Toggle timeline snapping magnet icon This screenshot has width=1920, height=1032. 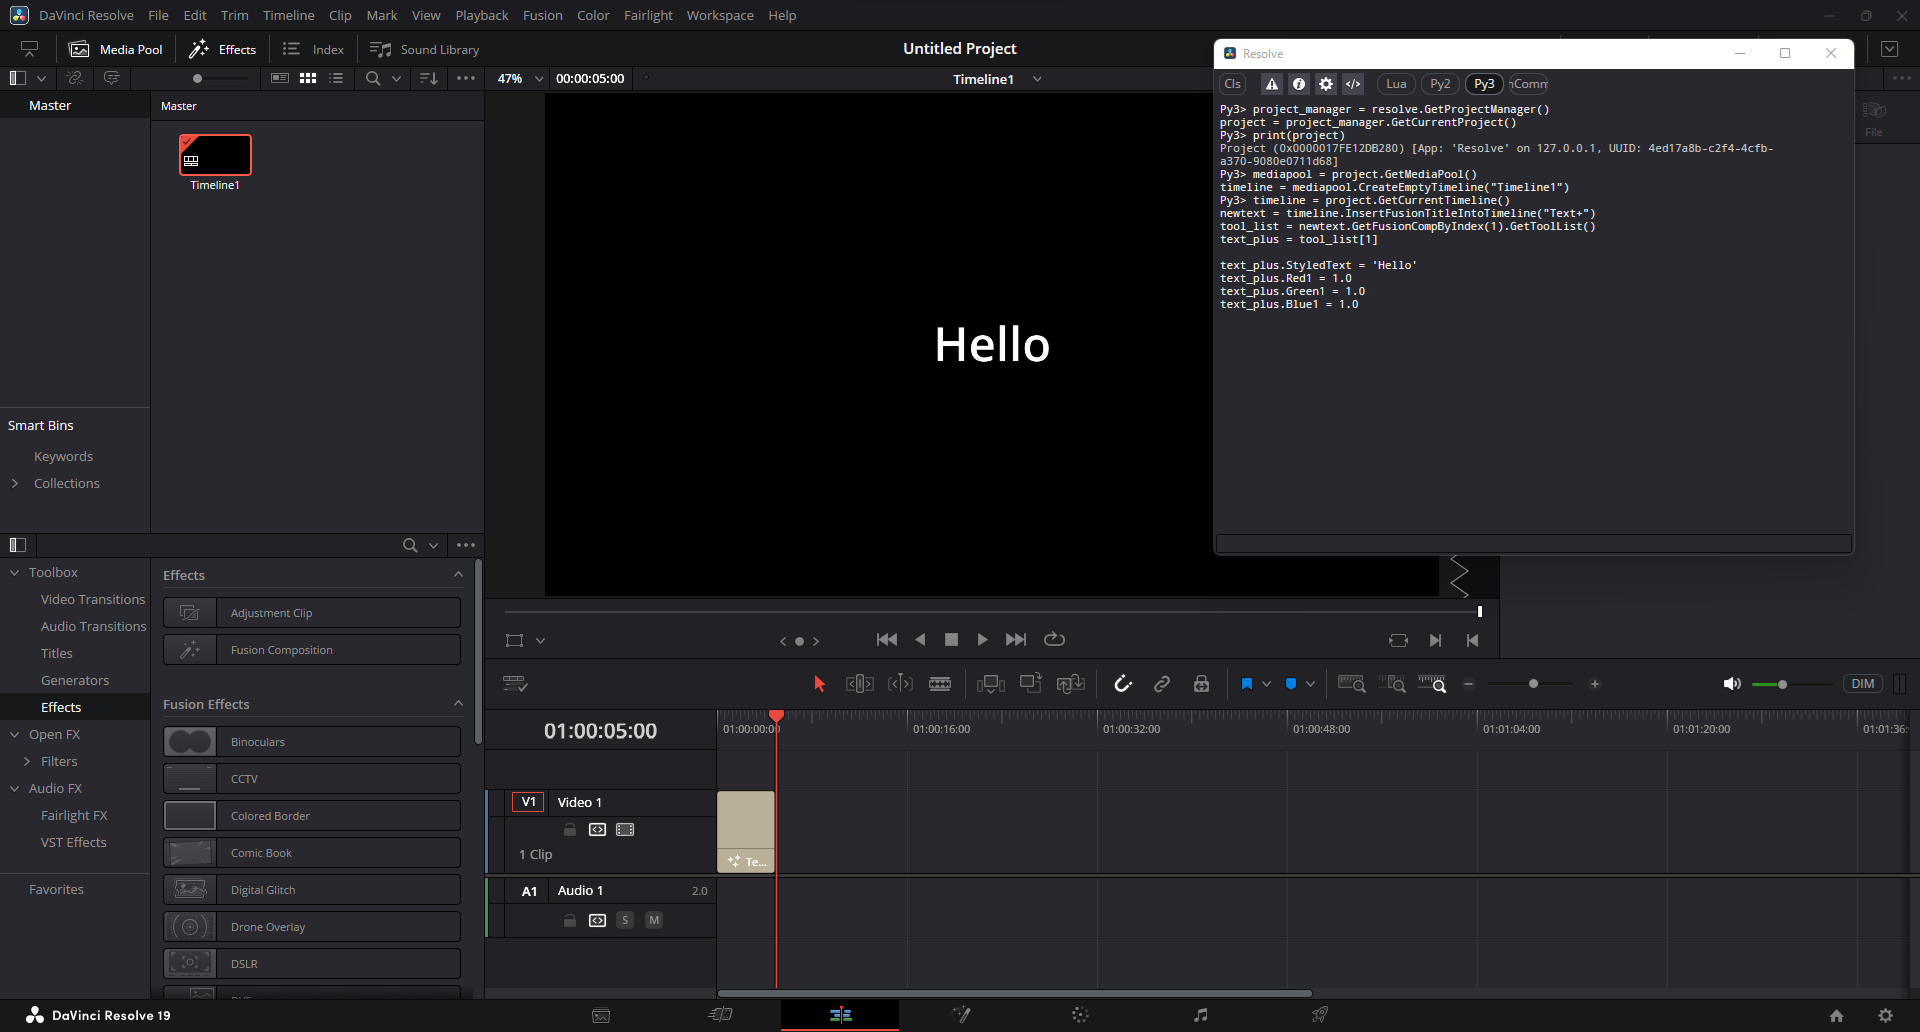coord(1123,684)
